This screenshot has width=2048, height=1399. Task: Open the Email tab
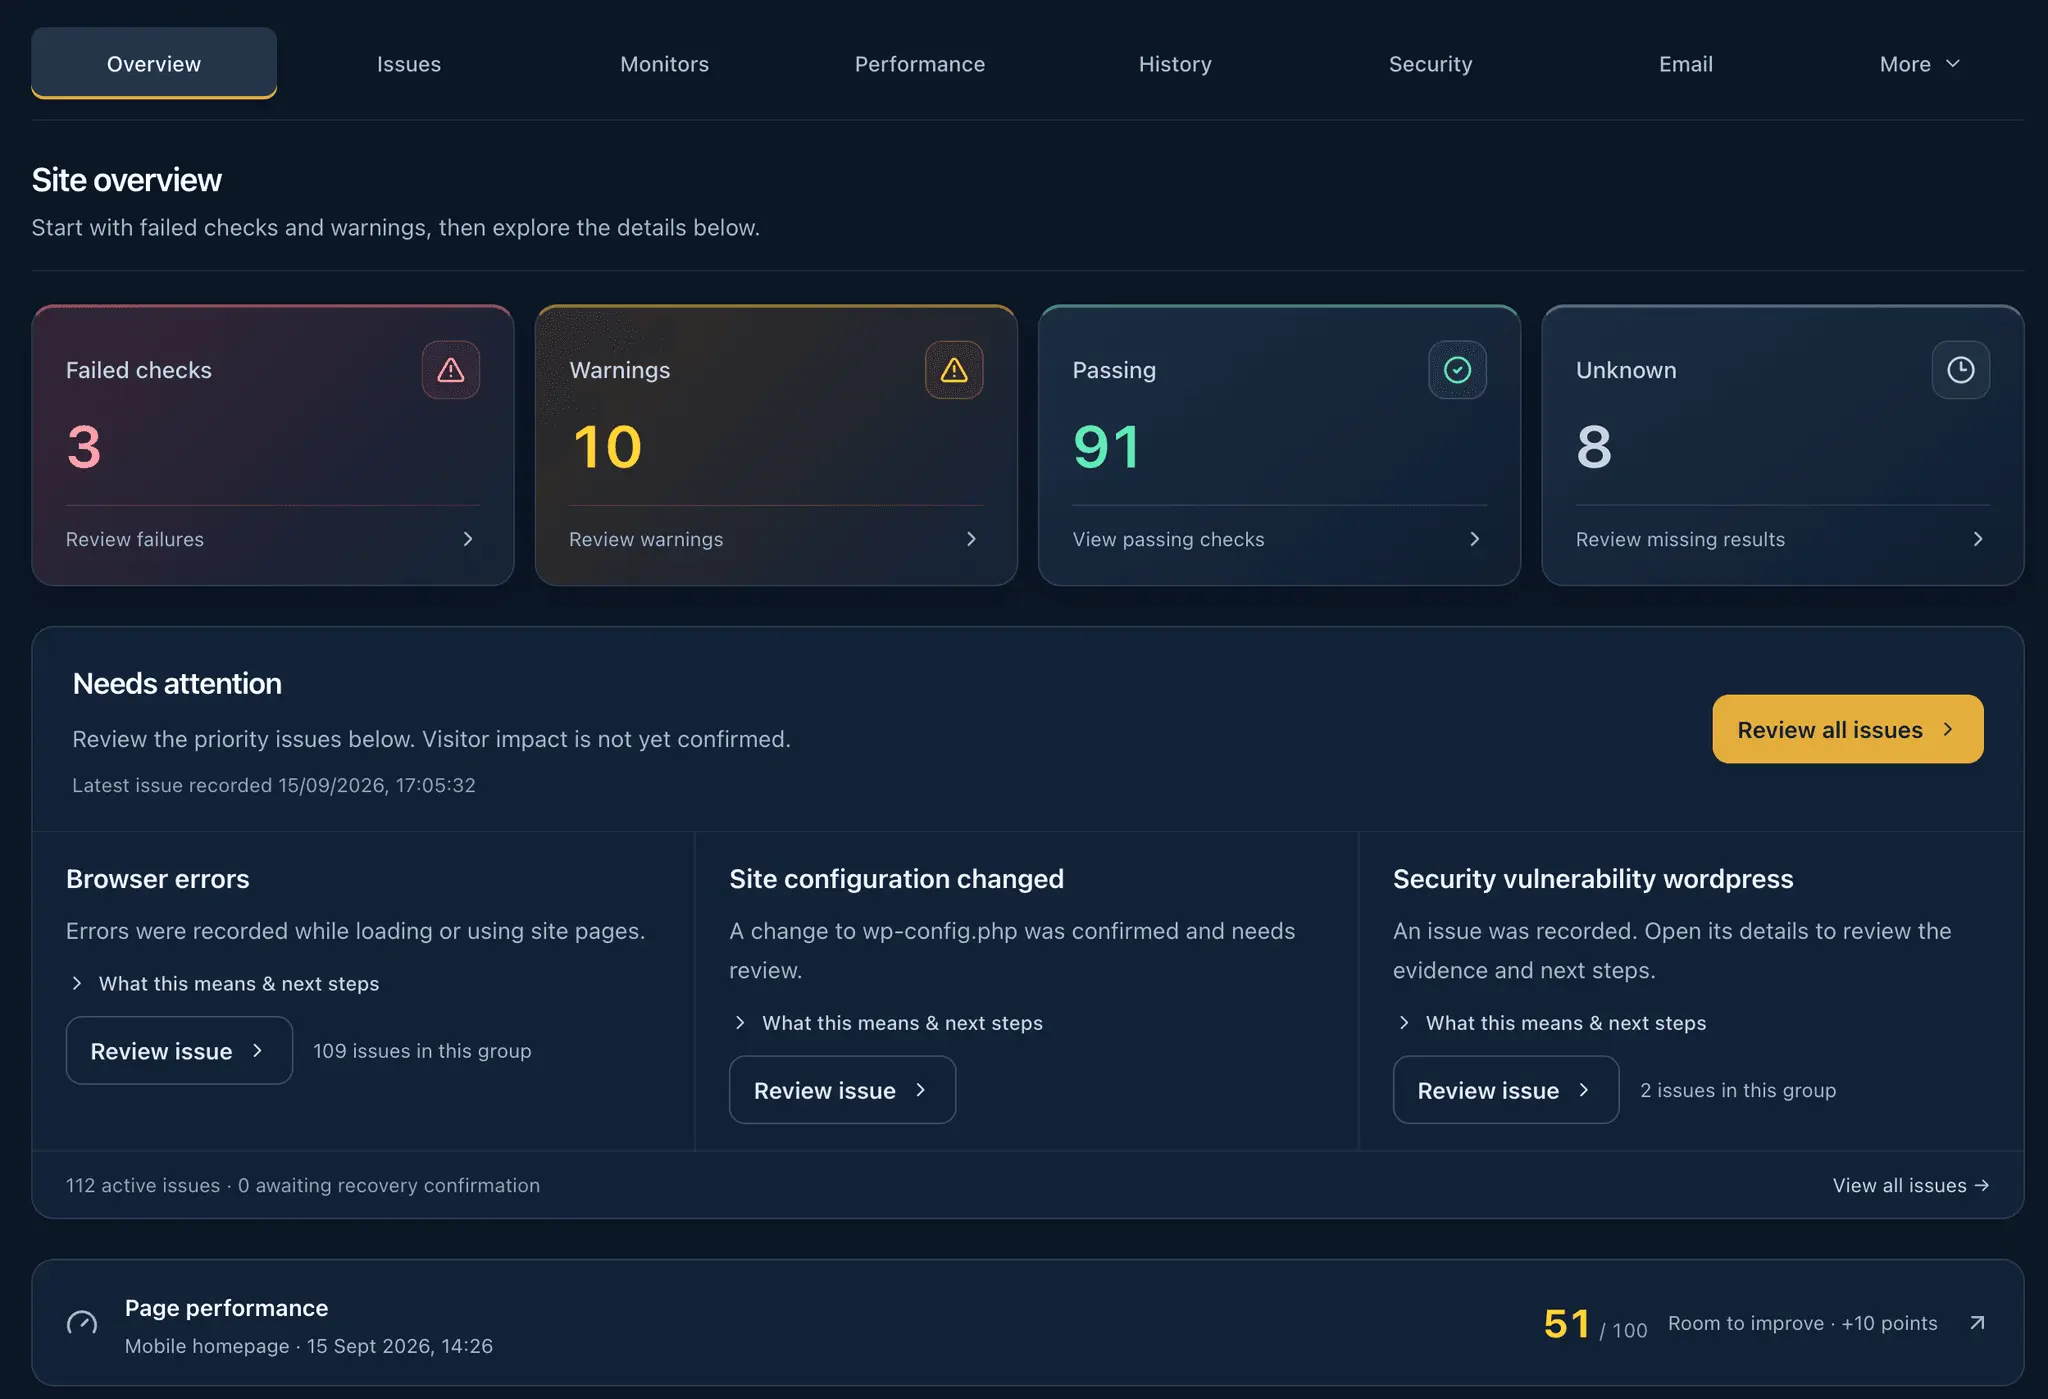1686,64
